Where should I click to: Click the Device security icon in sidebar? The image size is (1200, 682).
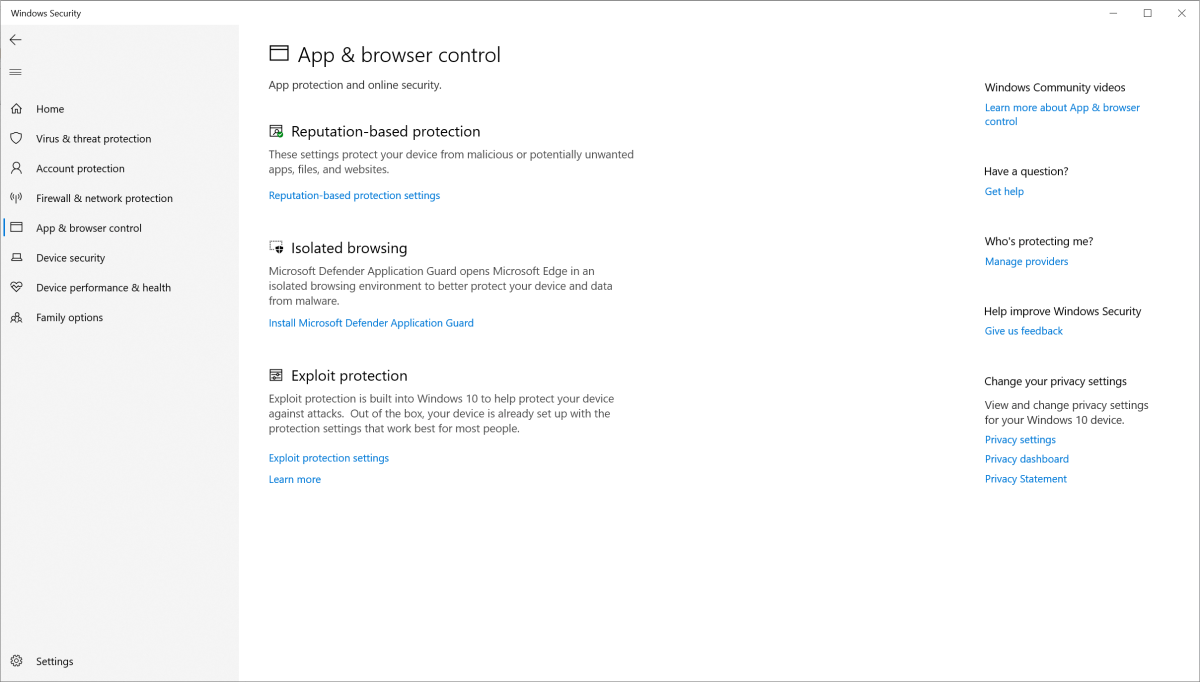[16, 257]
